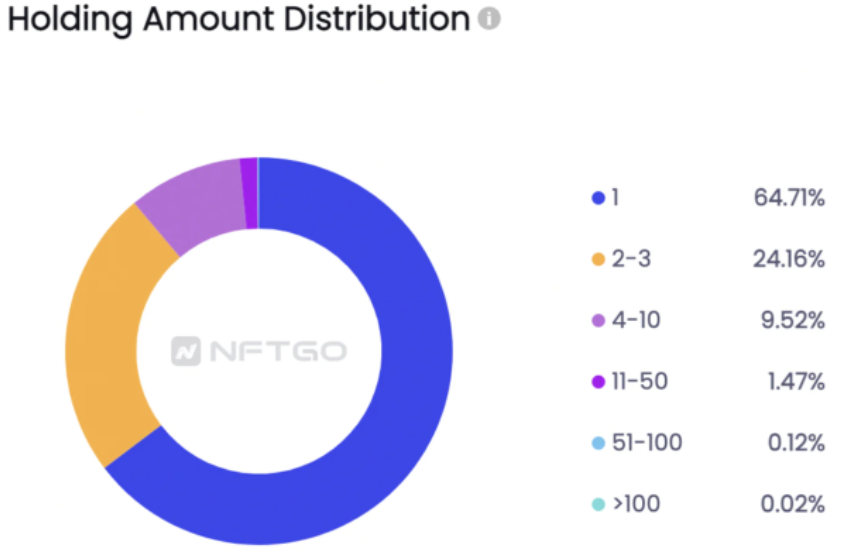Screen dimensions: 849x551
Task: Click the "2-3" legend label
Action: click(631, 260)
